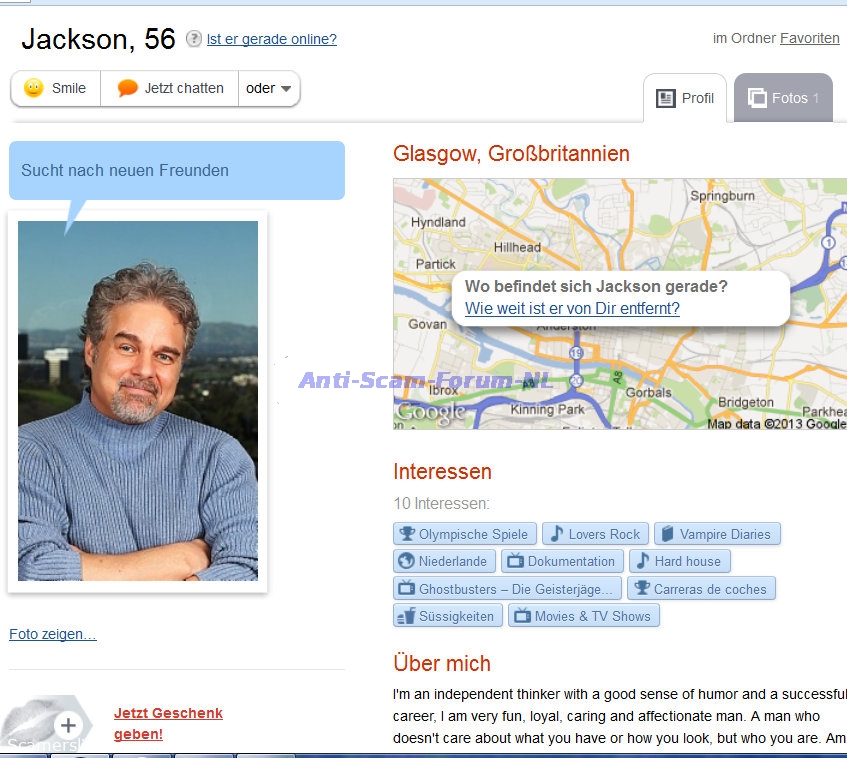Viewport: 847px width, 758px height.
Task: Open the profile photo of Jackson
Action: pos(138,400)
